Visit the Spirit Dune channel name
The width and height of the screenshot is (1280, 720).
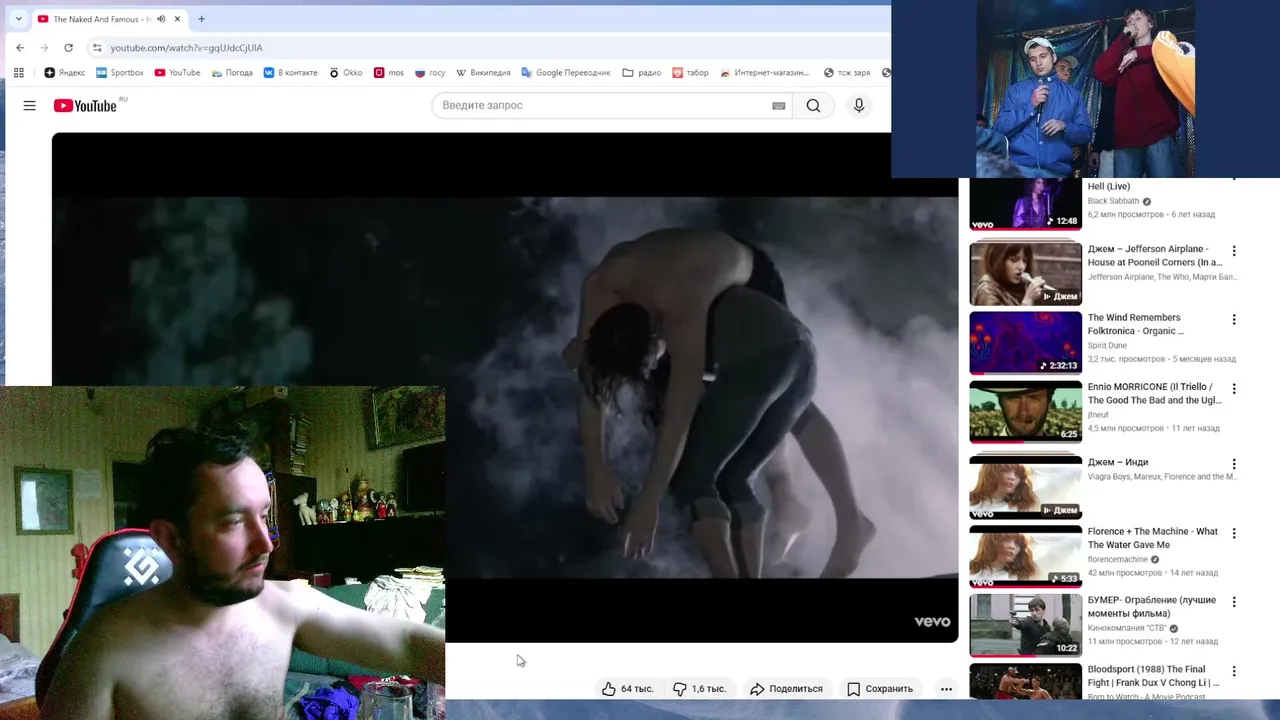tap(1107, 345)
